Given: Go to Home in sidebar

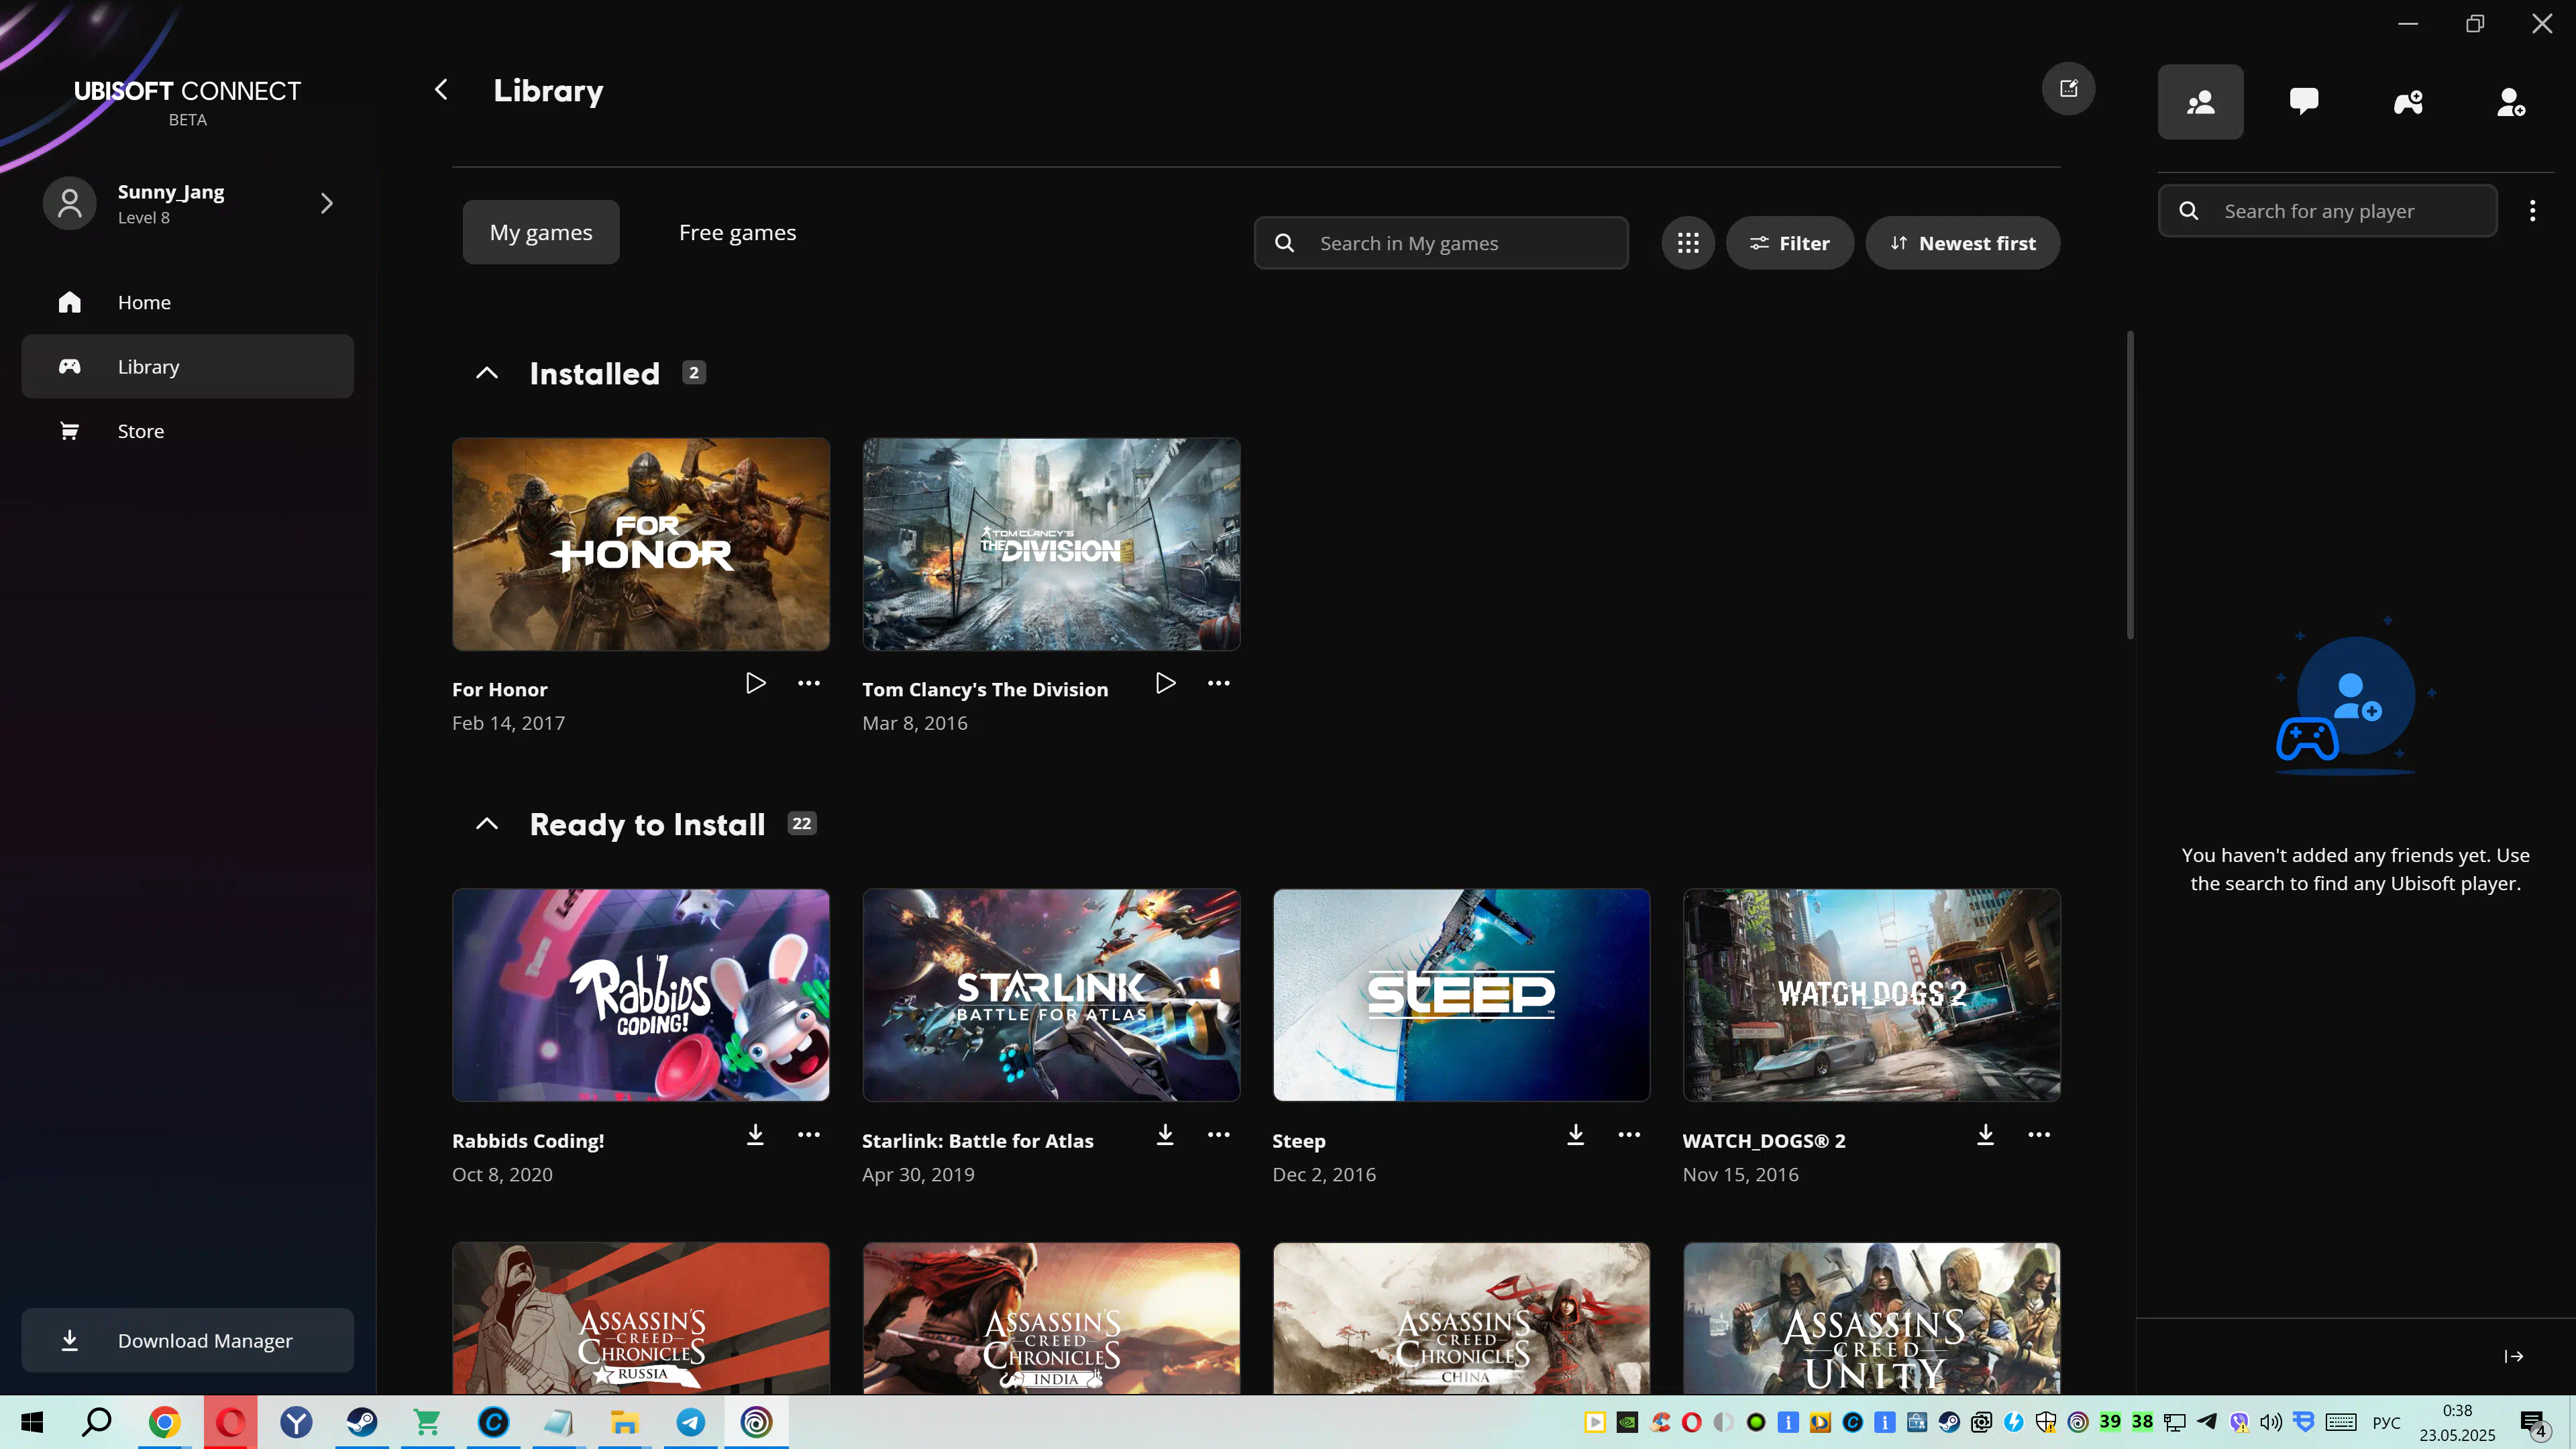Looking at the screenshot, I should (188, 302).
